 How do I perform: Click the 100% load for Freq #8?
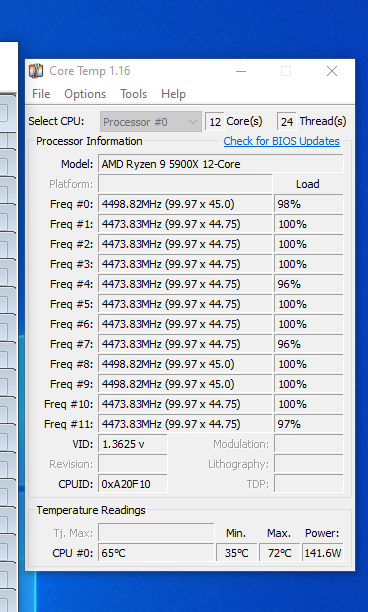[309, 364]
